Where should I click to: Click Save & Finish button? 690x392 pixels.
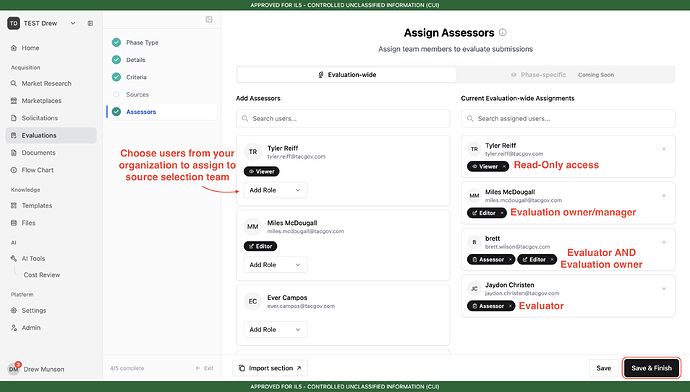point(651,368)
